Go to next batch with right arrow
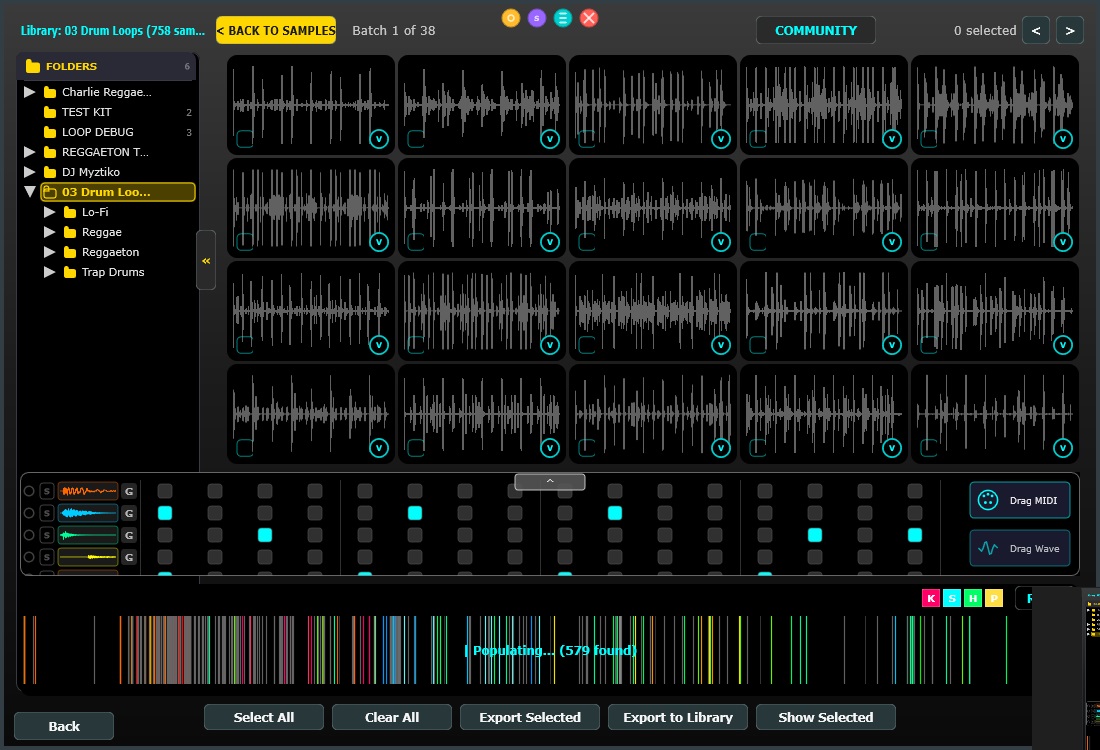Viewport: 1100px width, 750px height. point(1070,30)
